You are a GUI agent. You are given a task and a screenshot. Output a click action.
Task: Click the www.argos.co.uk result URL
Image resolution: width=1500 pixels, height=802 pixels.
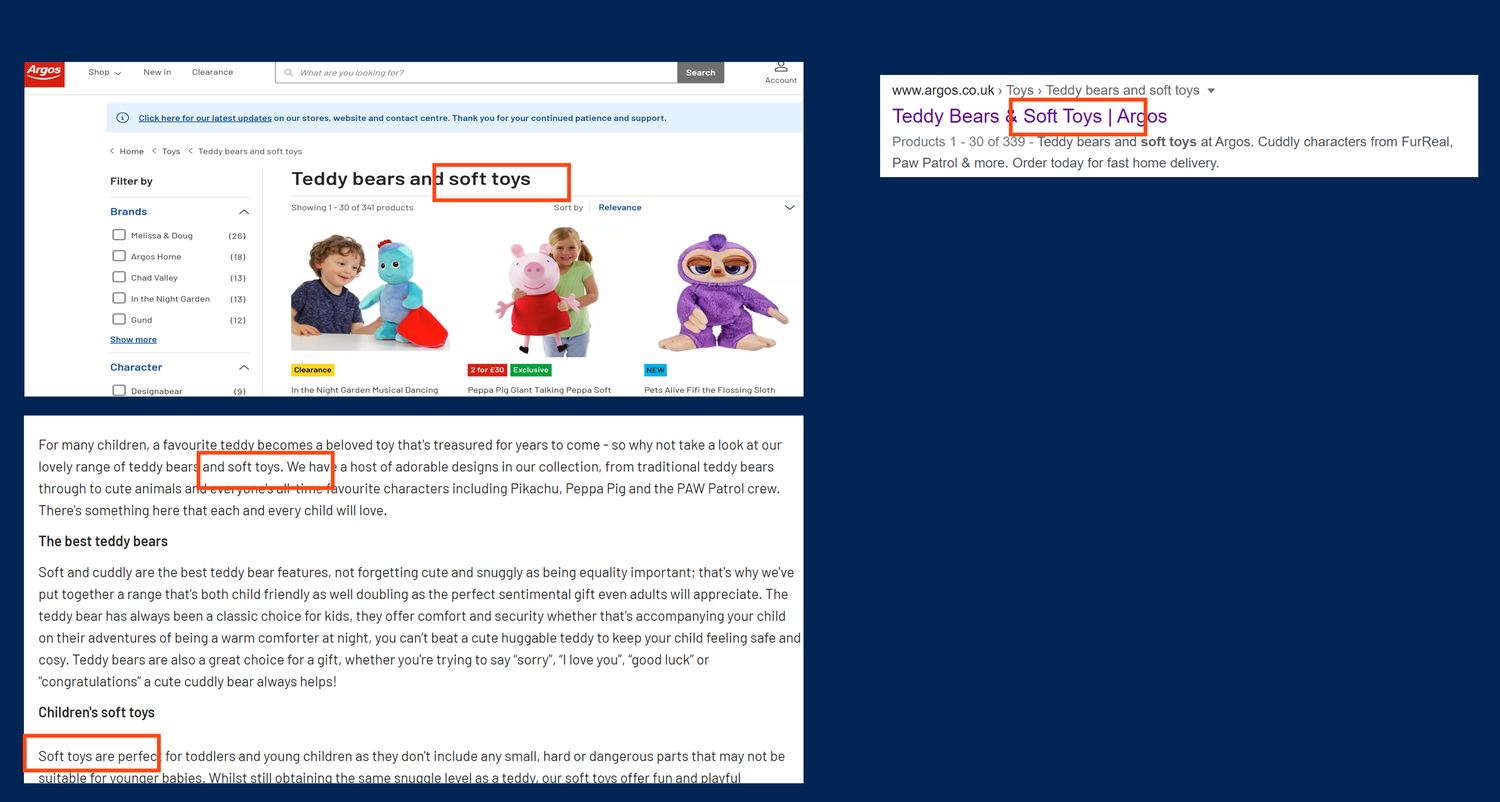pos(943,90)
